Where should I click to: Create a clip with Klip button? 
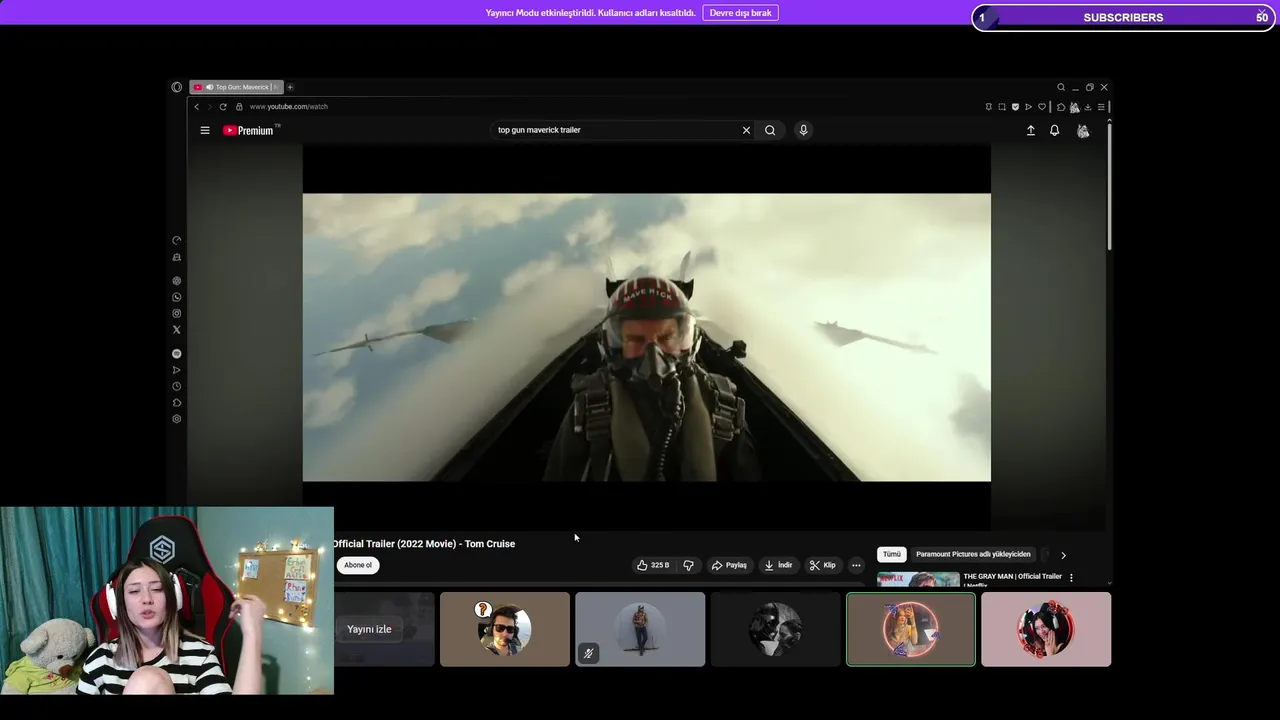pyautogui.click(x=822, y=565)
